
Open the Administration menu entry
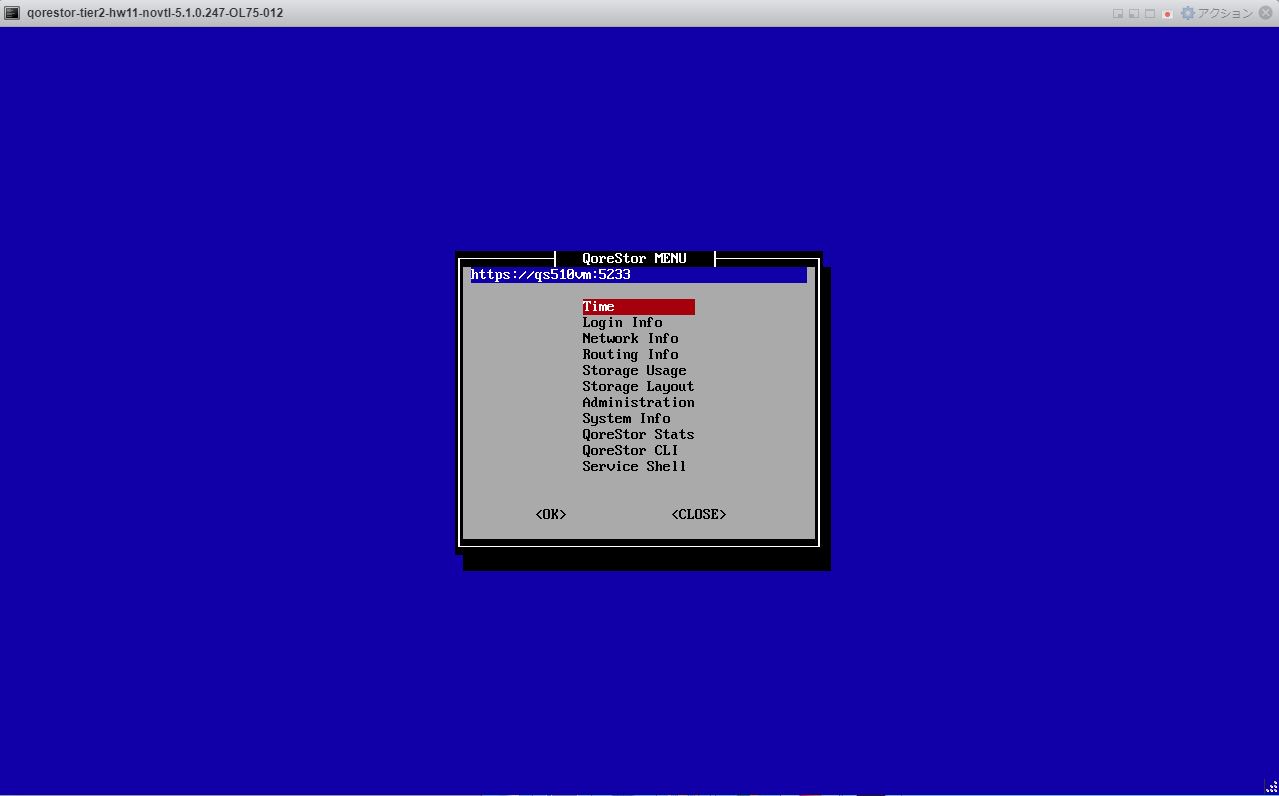tap(638, 403)
